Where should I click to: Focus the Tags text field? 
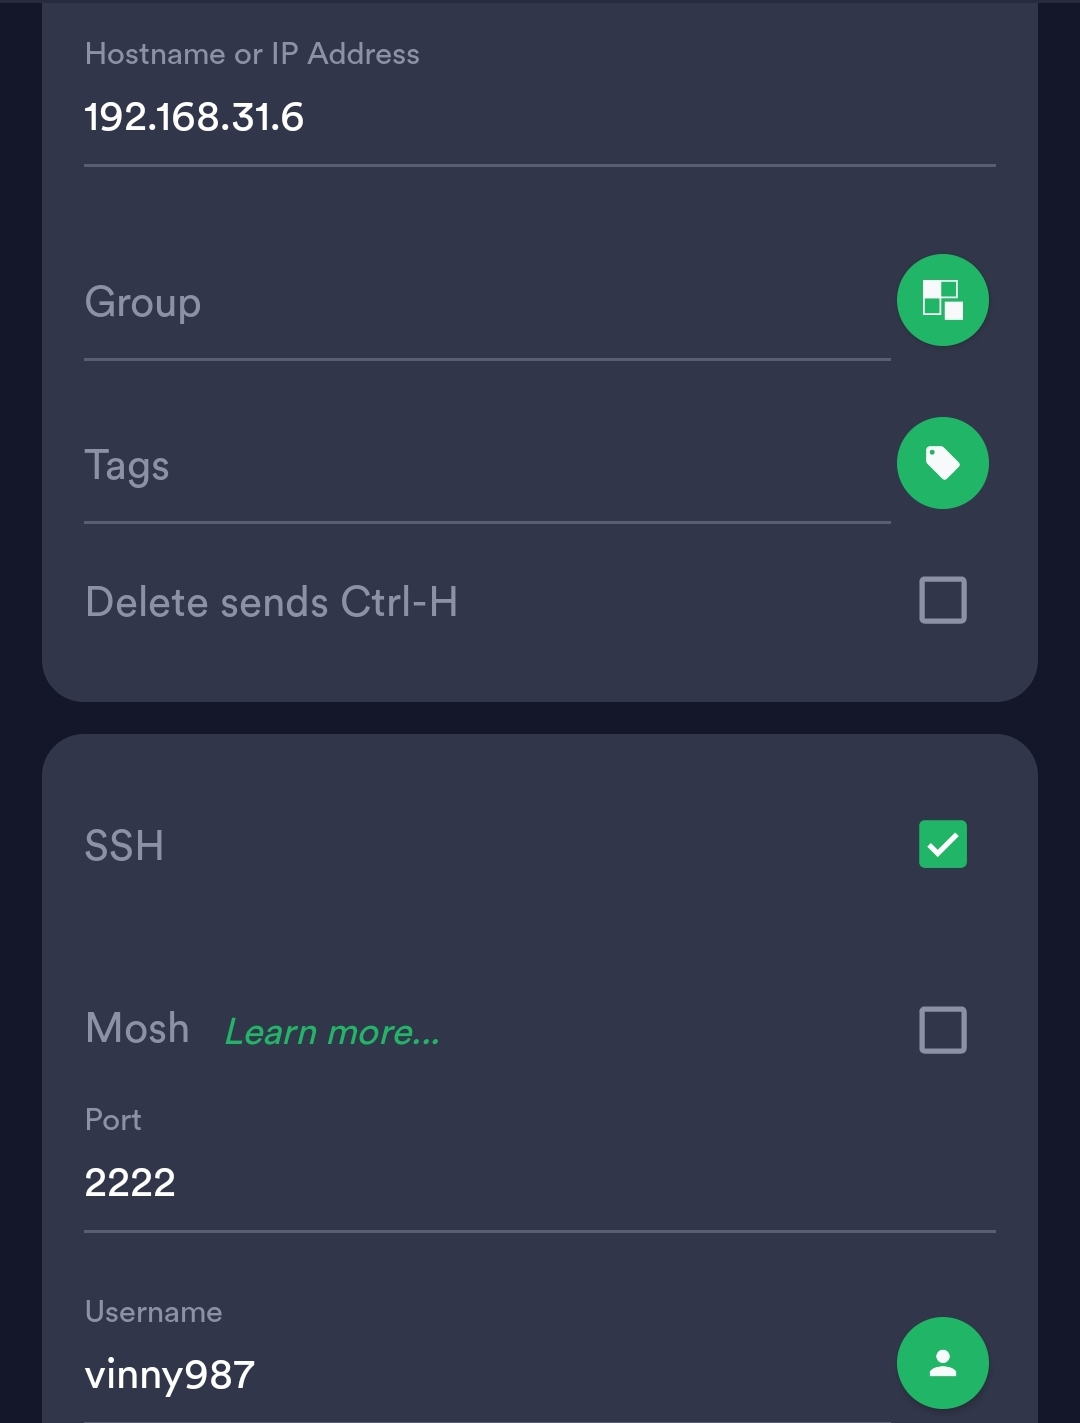click(x=480, y=466)
